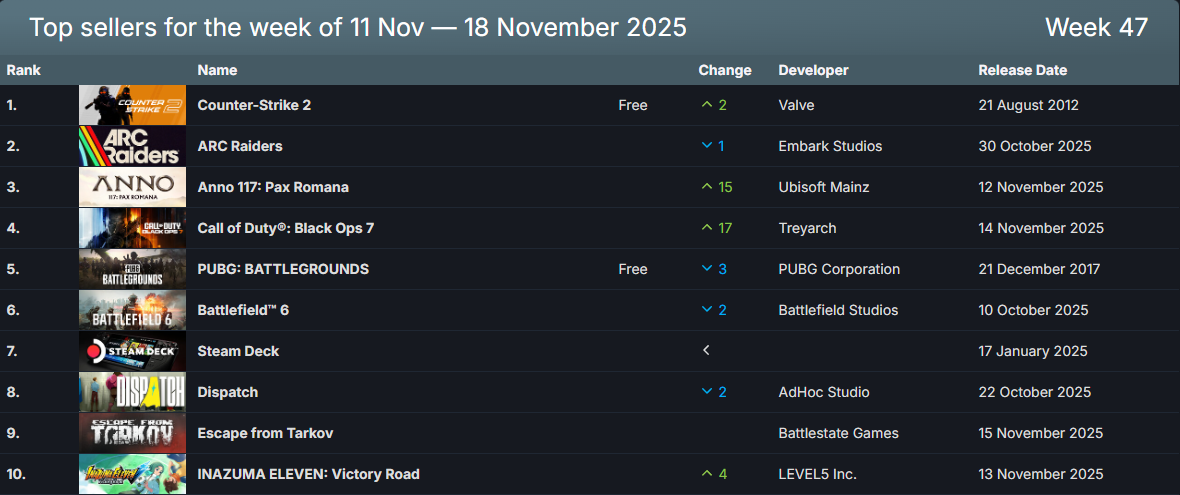
Task: Click the Counter-Strike 2 game thumbnail
Action: 132,105
